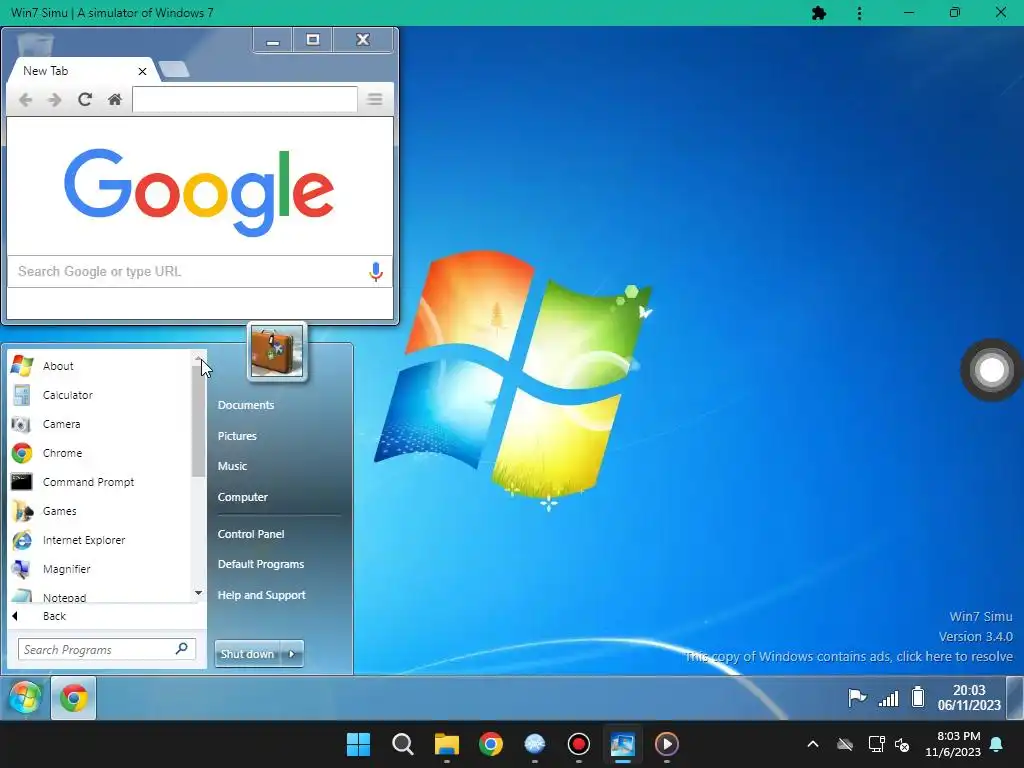The width and height of the screenshot is (1024, 768).
Task: Click Google logo in Chrome window
Action: (x=199, y=192)
